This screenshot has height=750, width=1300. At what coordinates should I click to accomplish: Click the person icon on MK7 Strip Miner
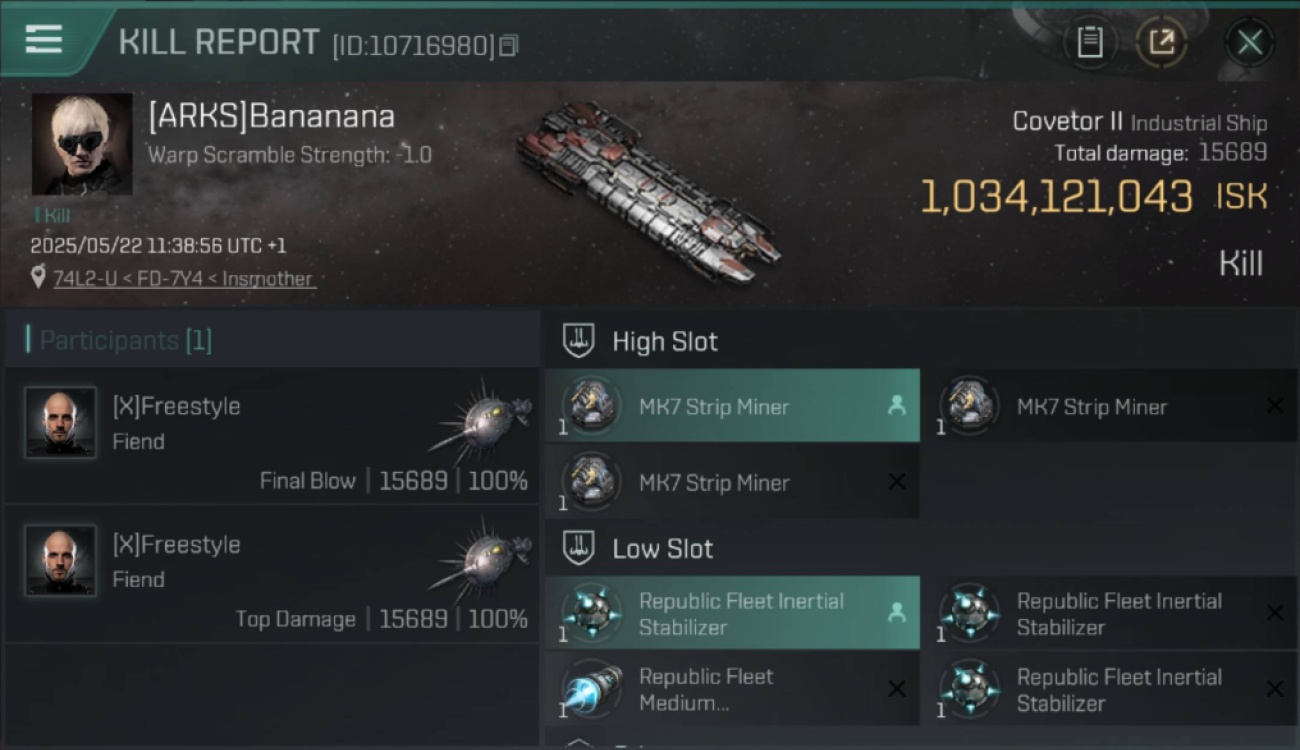click(x=896, y=406)
